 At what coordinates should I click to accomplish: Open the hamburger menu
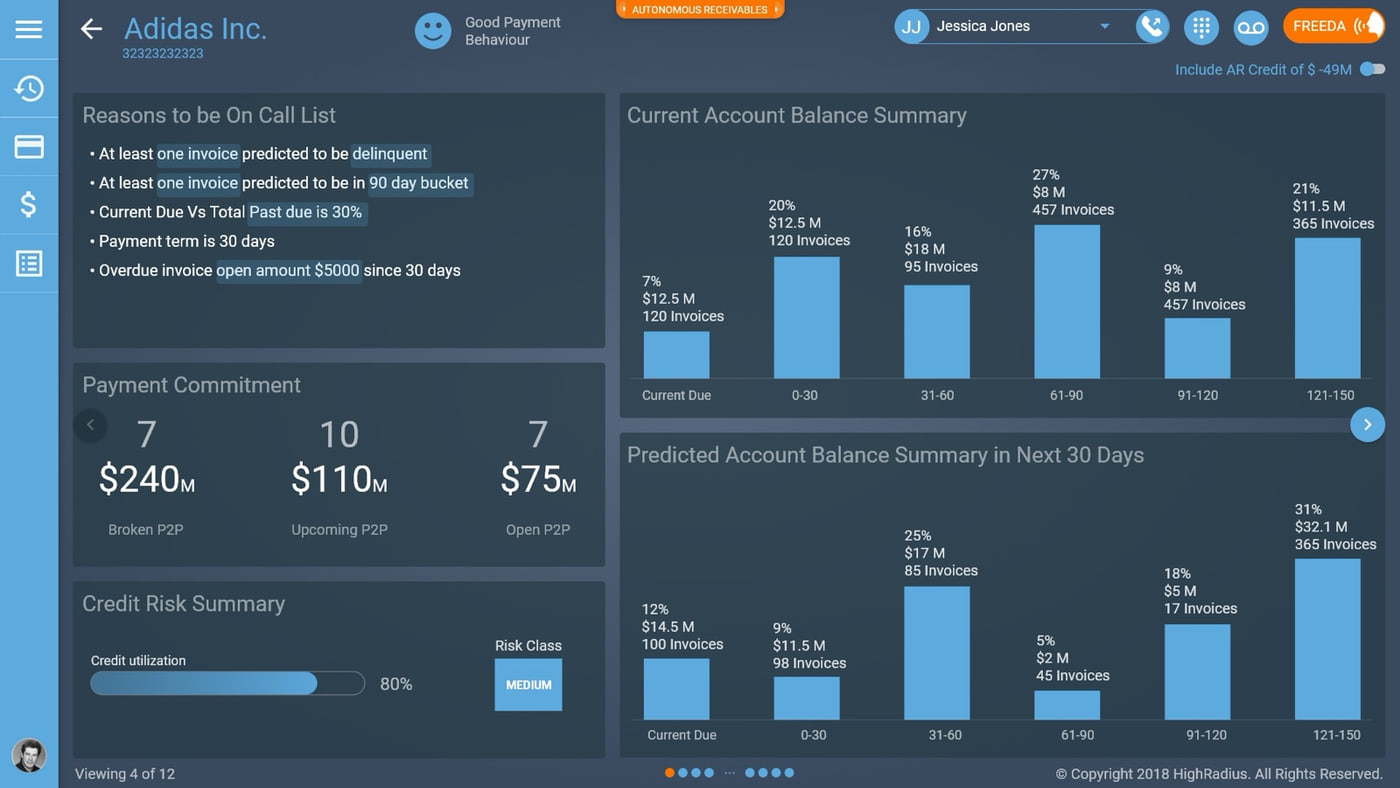point(29,29)
